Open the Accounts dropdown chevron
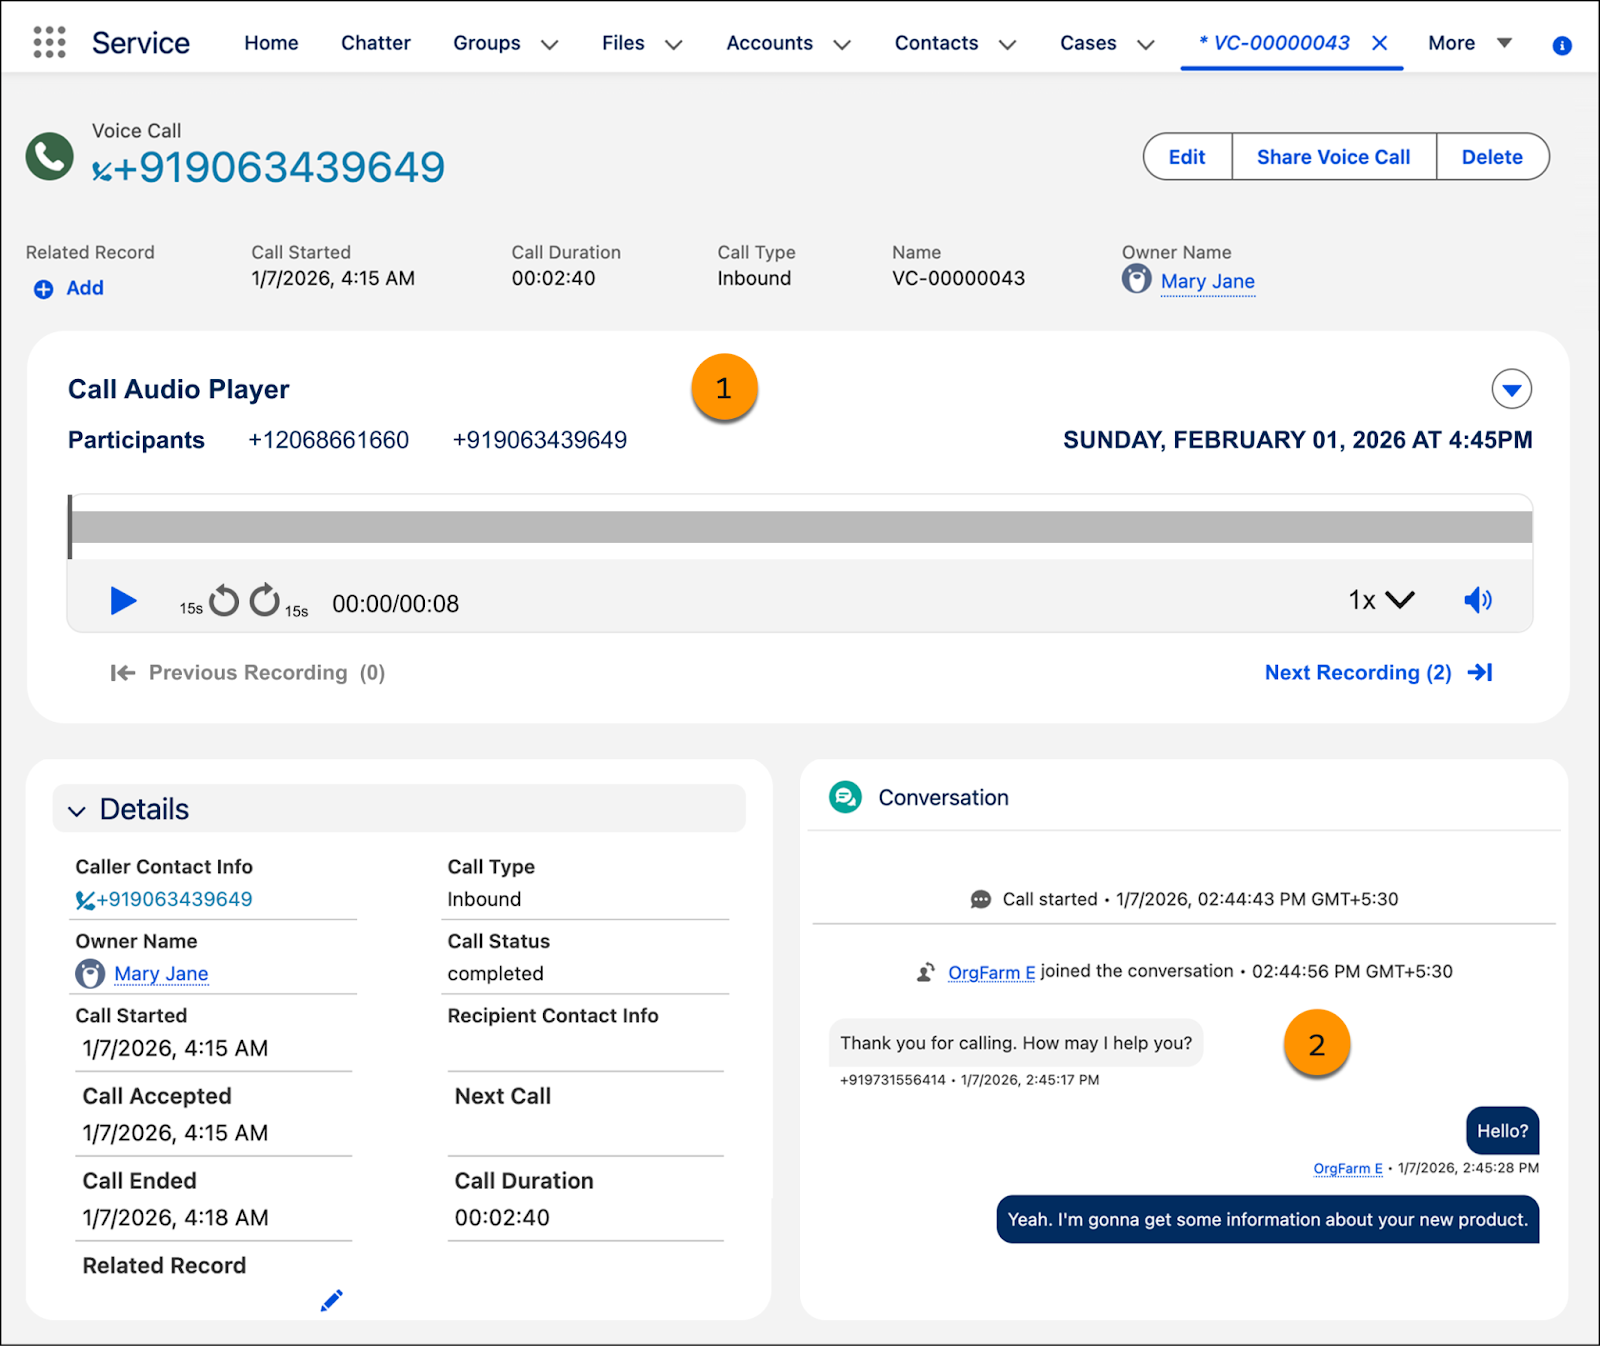This screenshot has height=1346, width=1600. click(842, 44)
